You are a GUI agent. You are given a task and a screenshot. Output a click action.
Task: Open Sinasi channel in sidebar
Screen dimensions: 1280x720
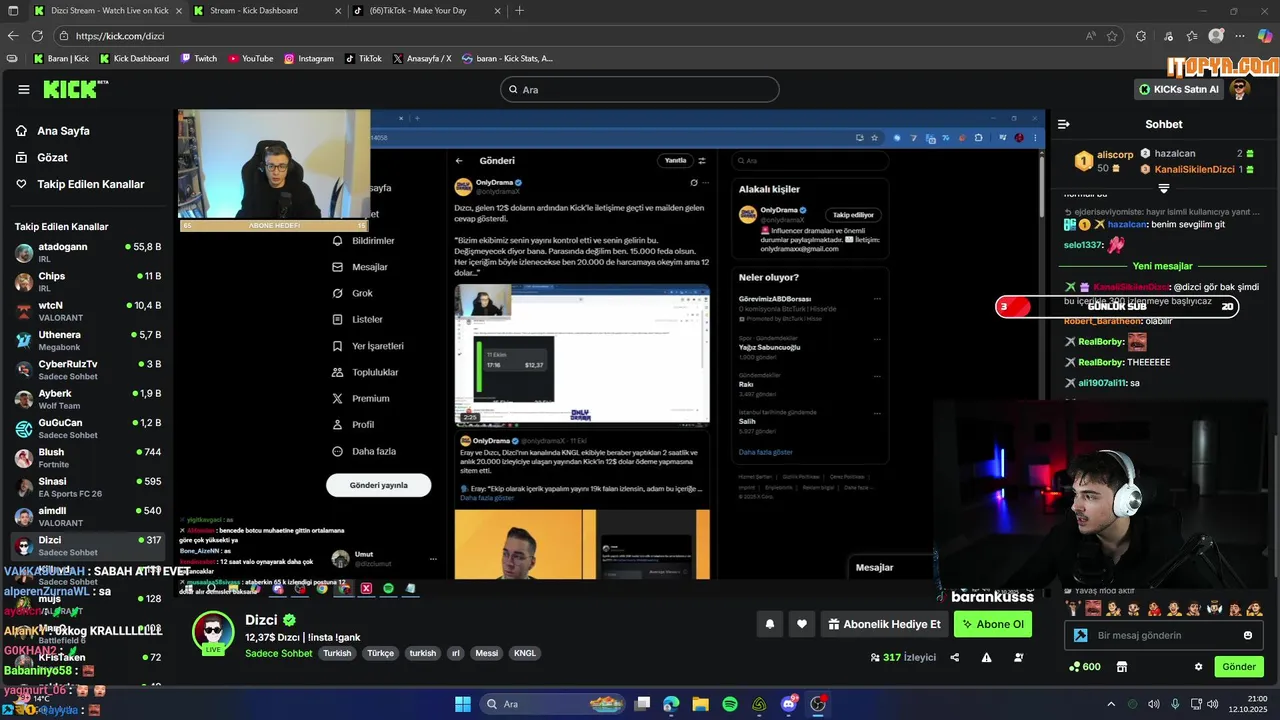coord(88,487)
